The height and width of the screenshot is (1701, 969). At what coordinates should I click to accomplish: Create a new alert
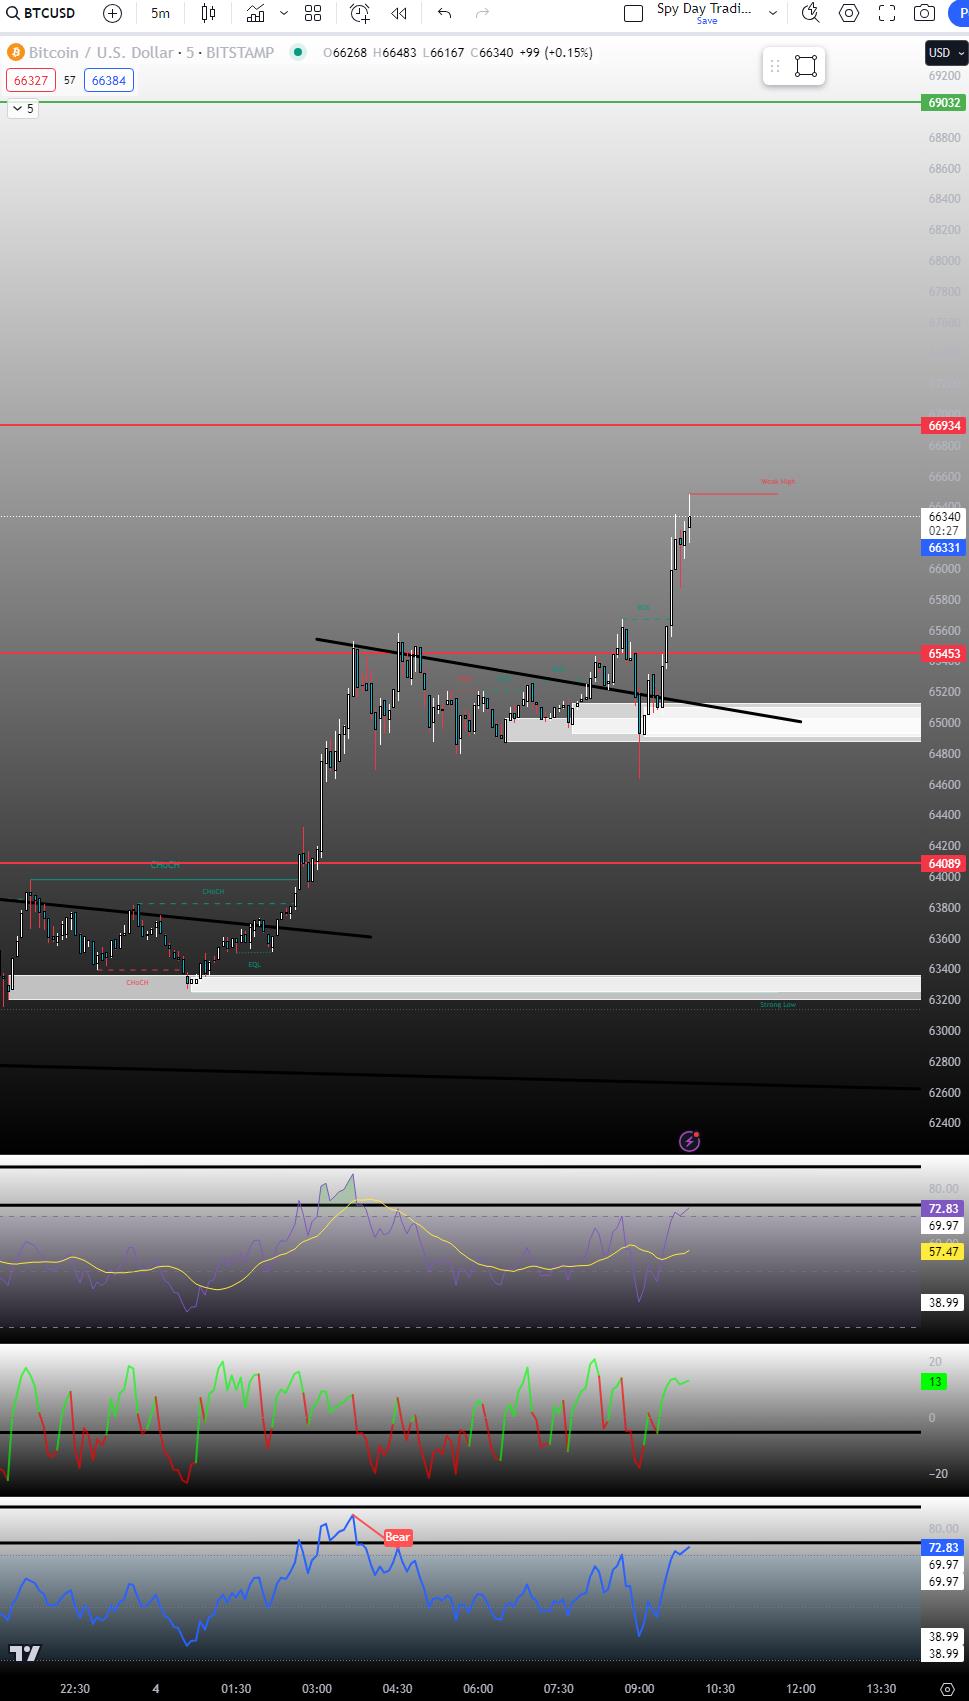point(360,13)
